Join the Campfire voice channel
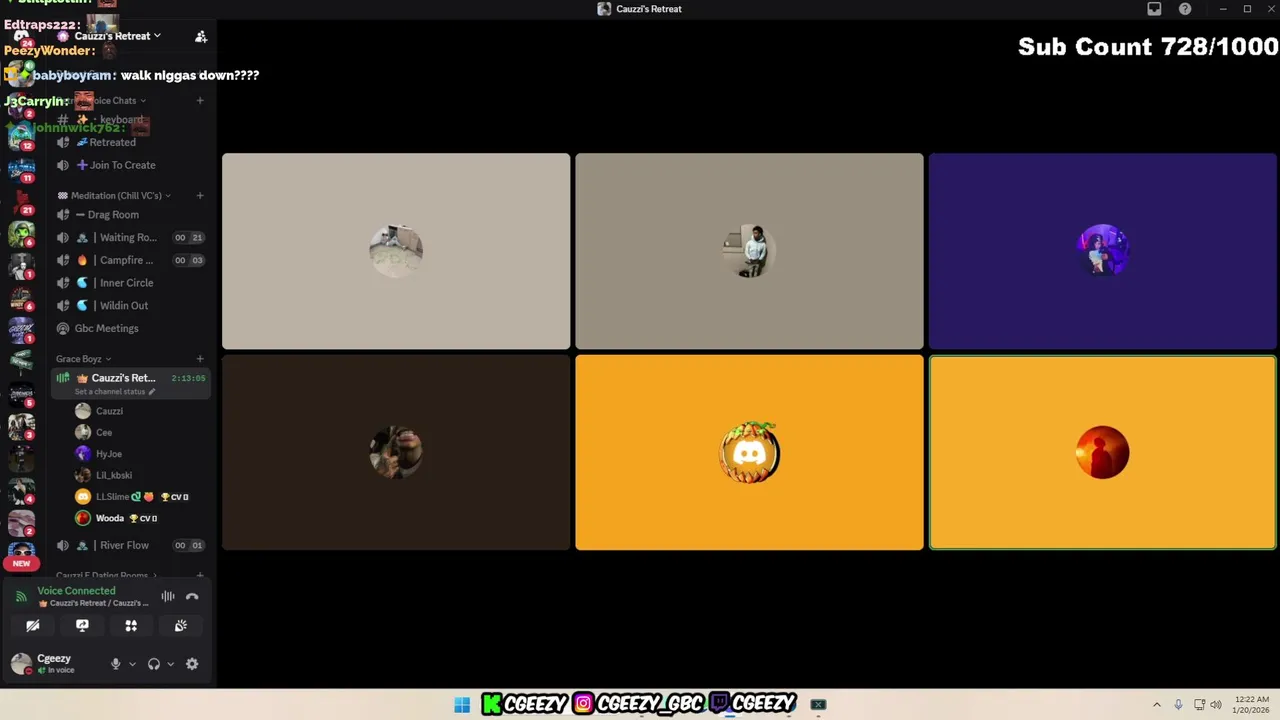 [130, 260]
